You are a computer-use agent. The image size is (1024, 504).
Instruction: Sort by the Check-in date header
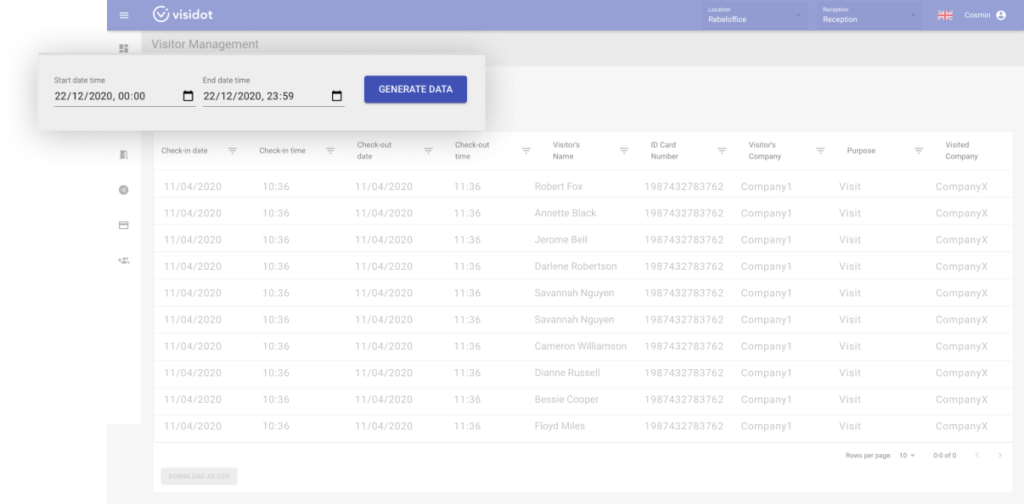pos(184,151)
